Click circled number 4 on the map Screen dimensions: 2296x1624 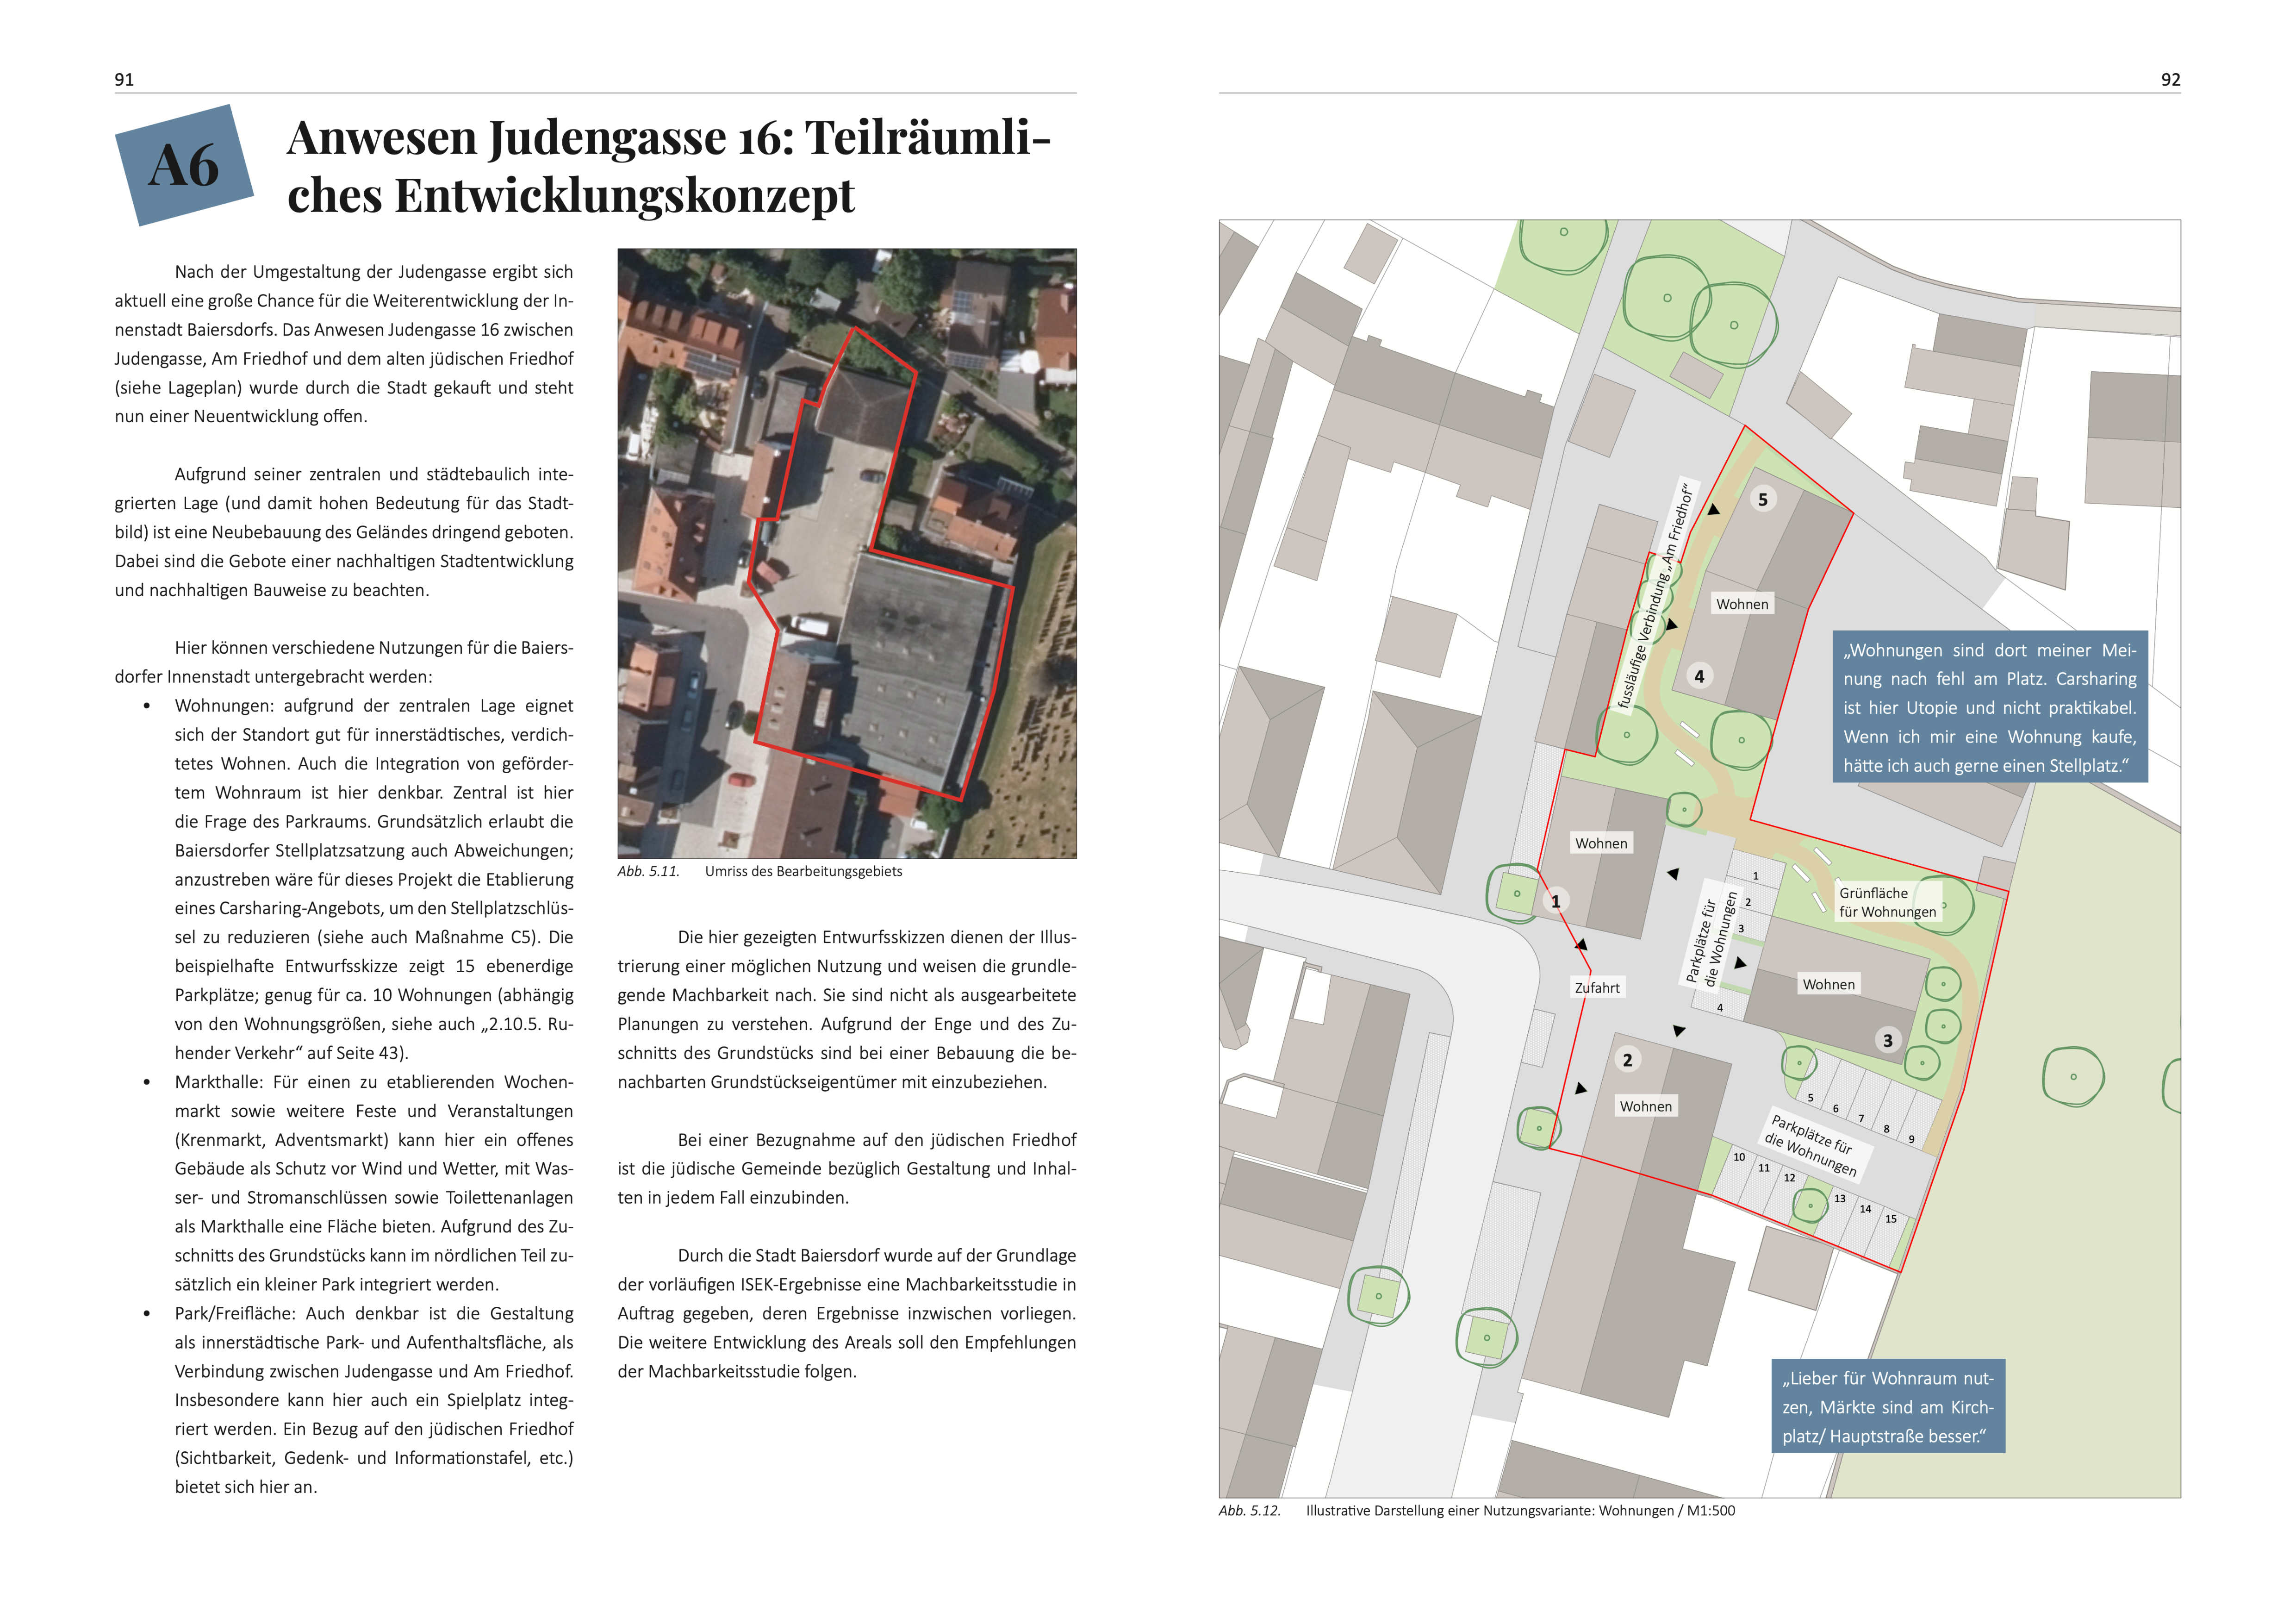point(1699,676)
